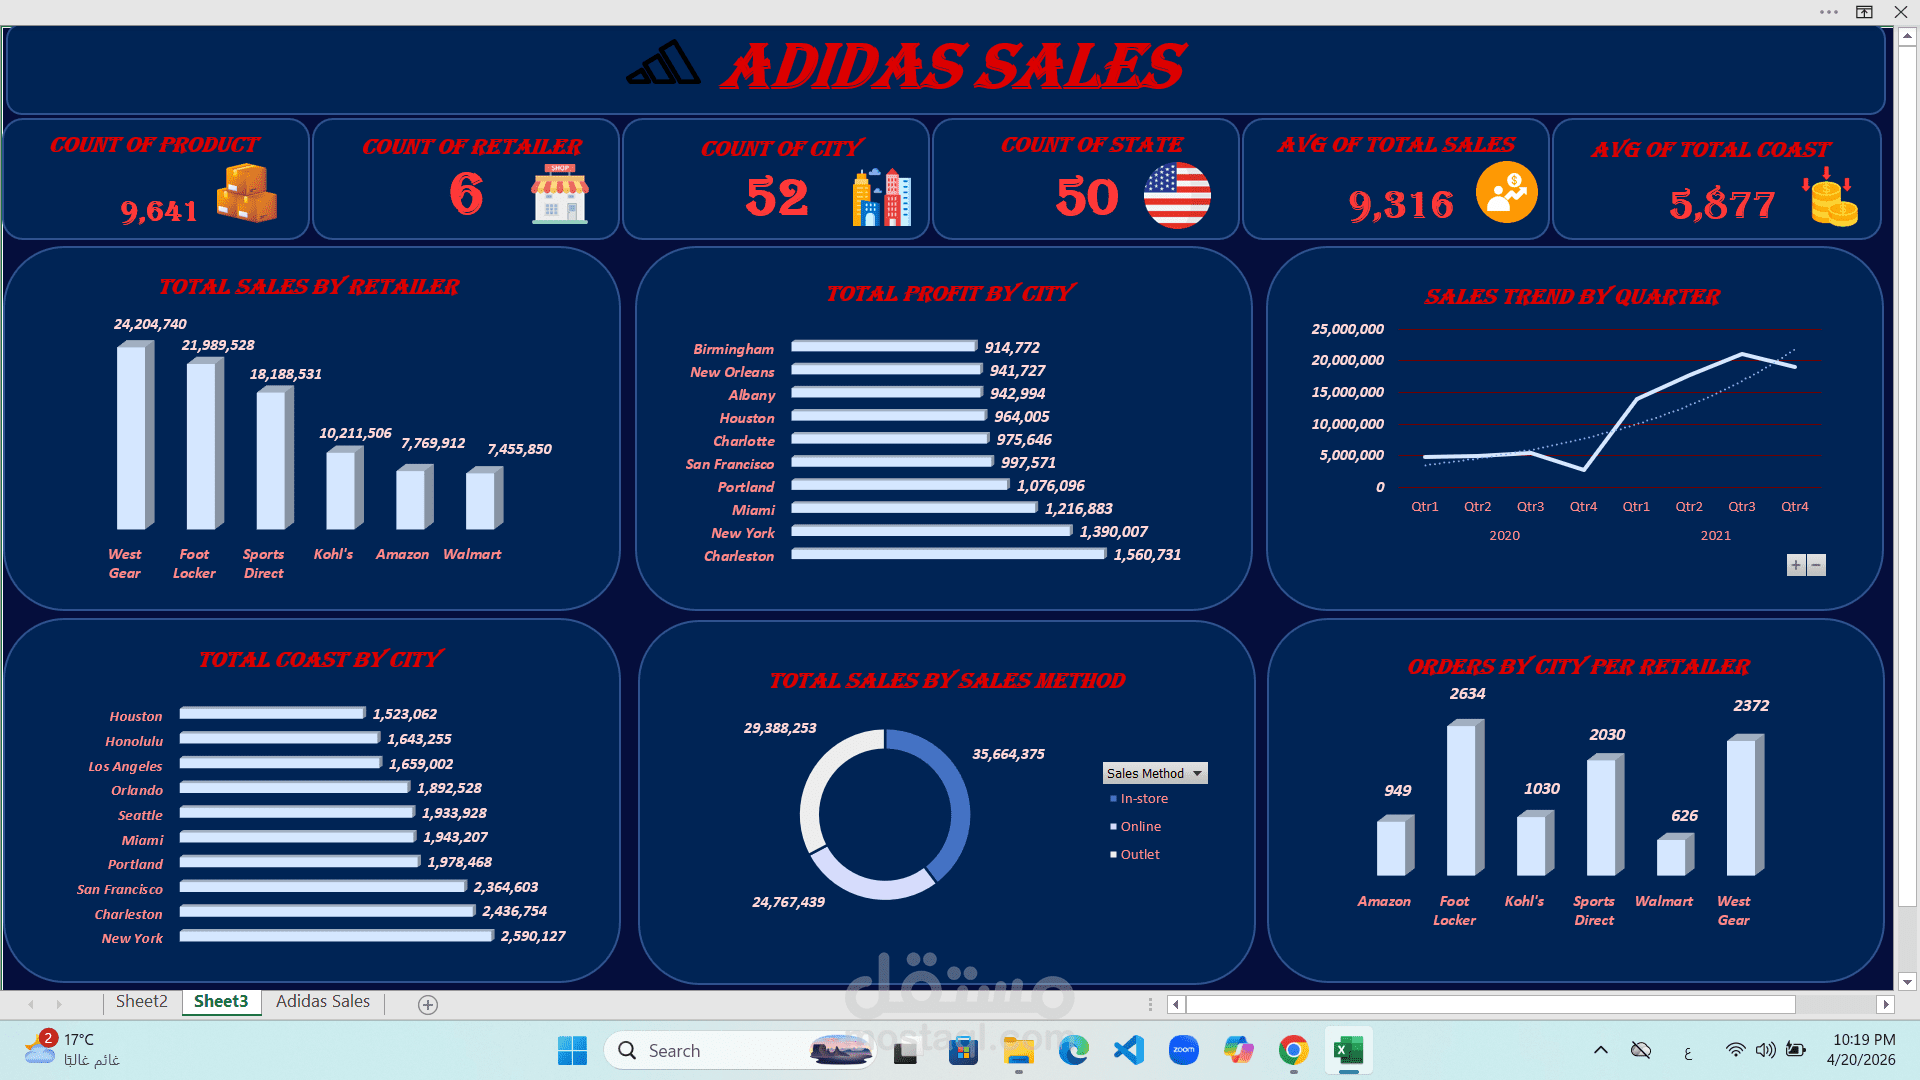Click the Count of City value 52
Image resolution: width=1920 pixels, height=1080 pixels.
[x=777, y=197]
